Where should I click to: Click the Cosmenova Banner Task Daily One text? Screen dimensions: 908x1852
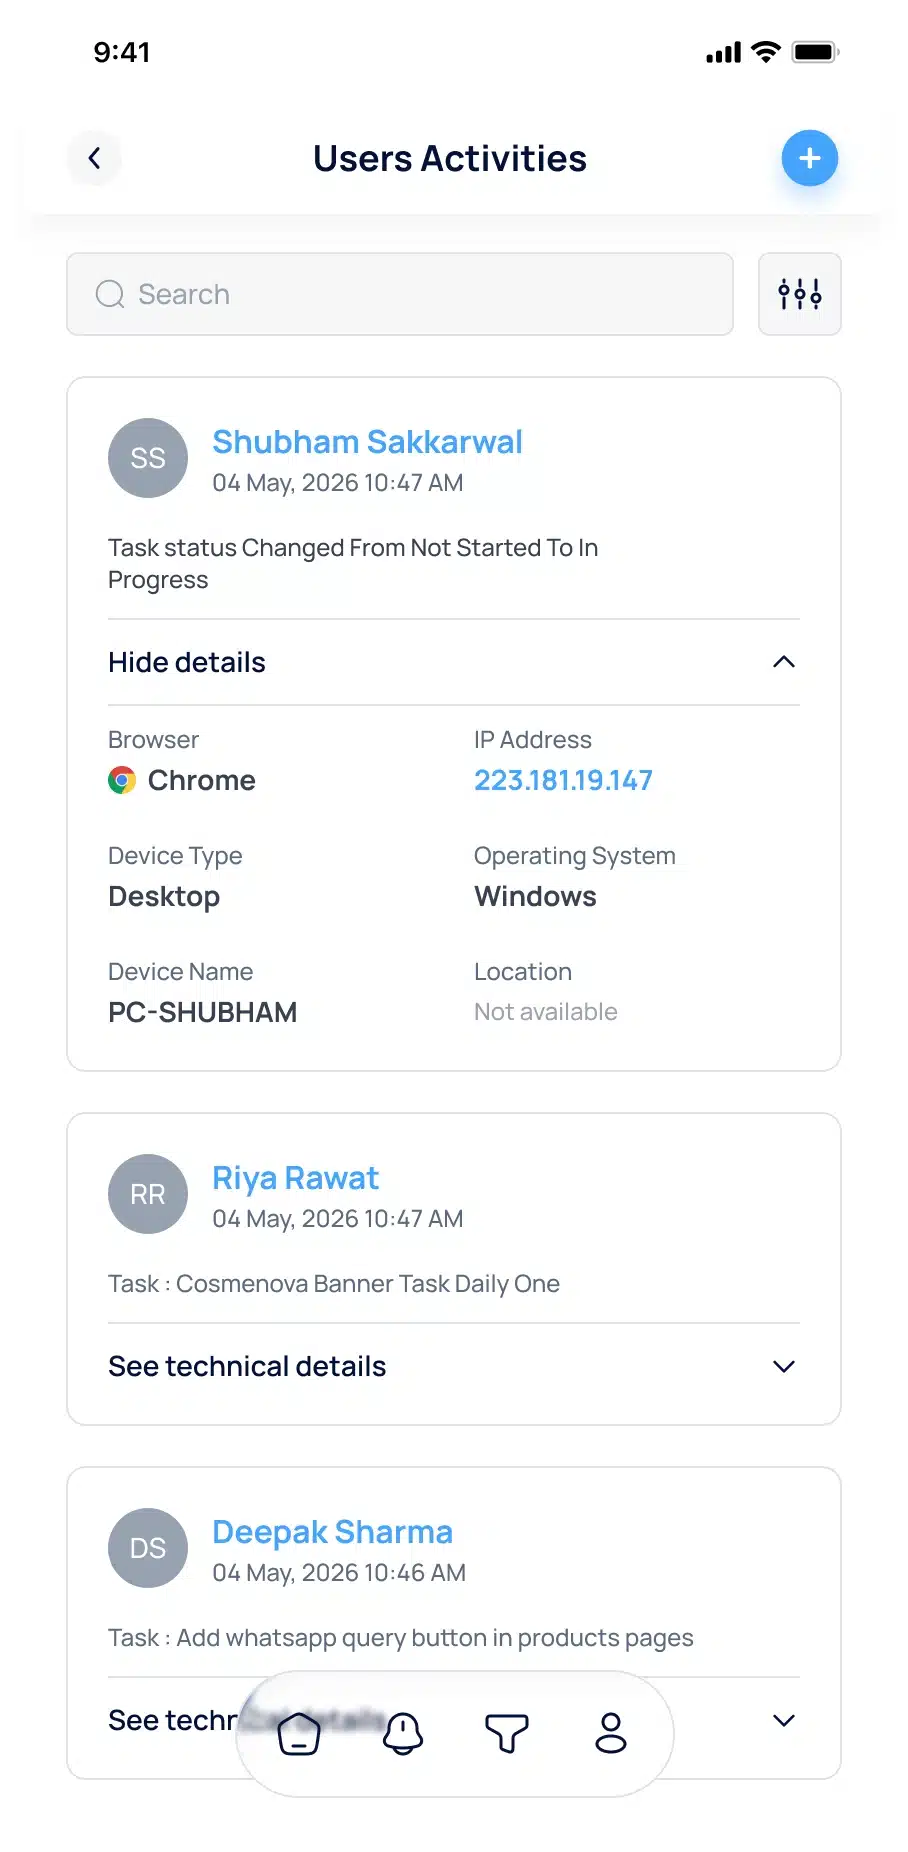(x=368, y=1283)
